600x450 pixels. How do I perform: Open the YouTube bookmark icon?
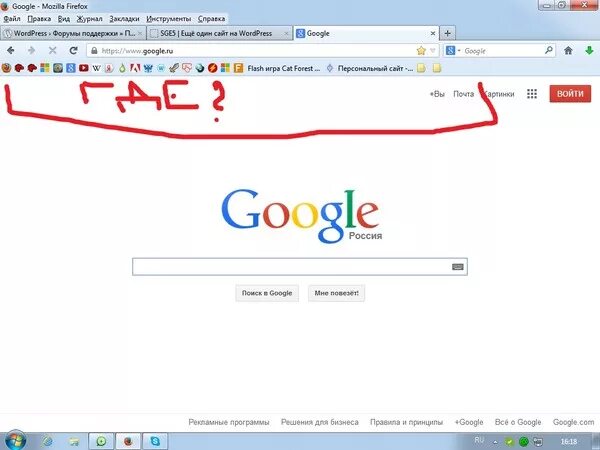tap(83, 68)
